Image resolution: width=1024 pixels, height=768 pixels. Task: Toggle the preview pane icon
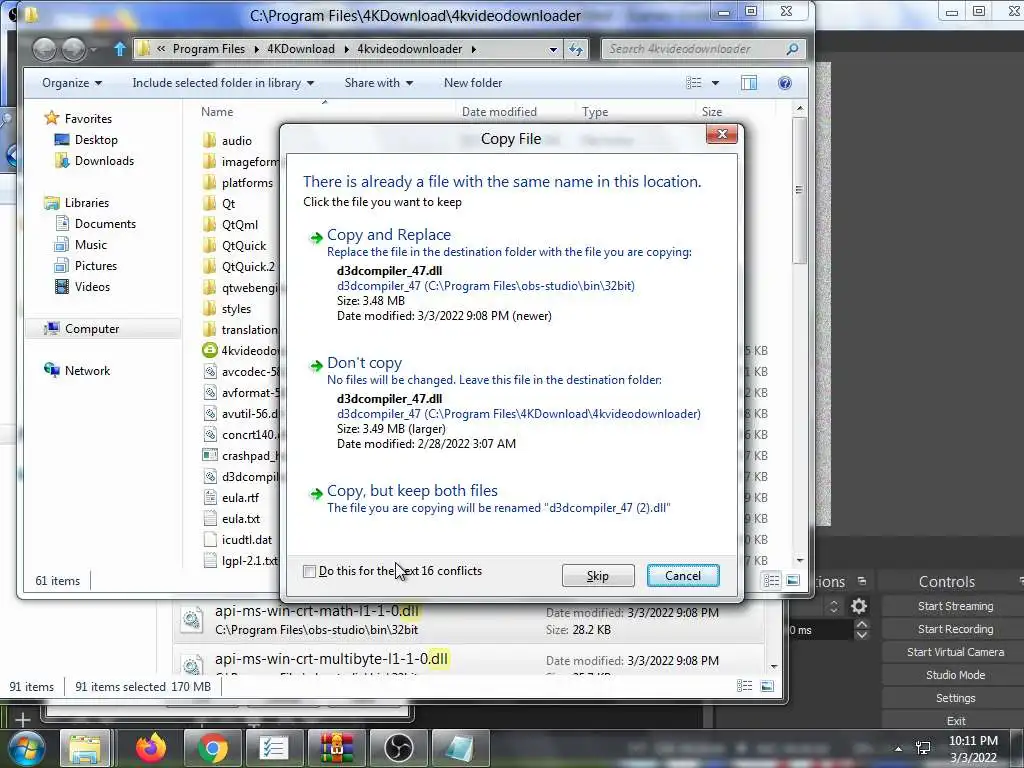click(x=749, y=83)
